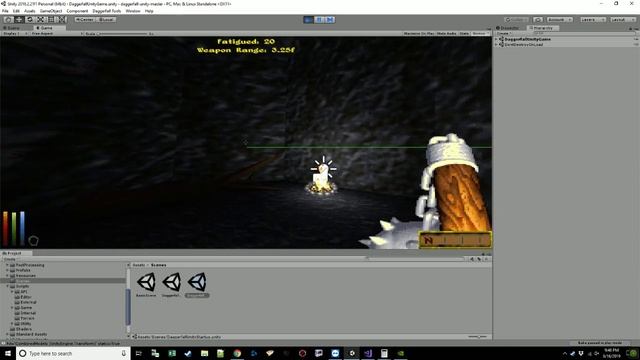Open the GameObject menu
Image resolution: width=640 pixels, height=360 pixels.
tap(51, 11)
